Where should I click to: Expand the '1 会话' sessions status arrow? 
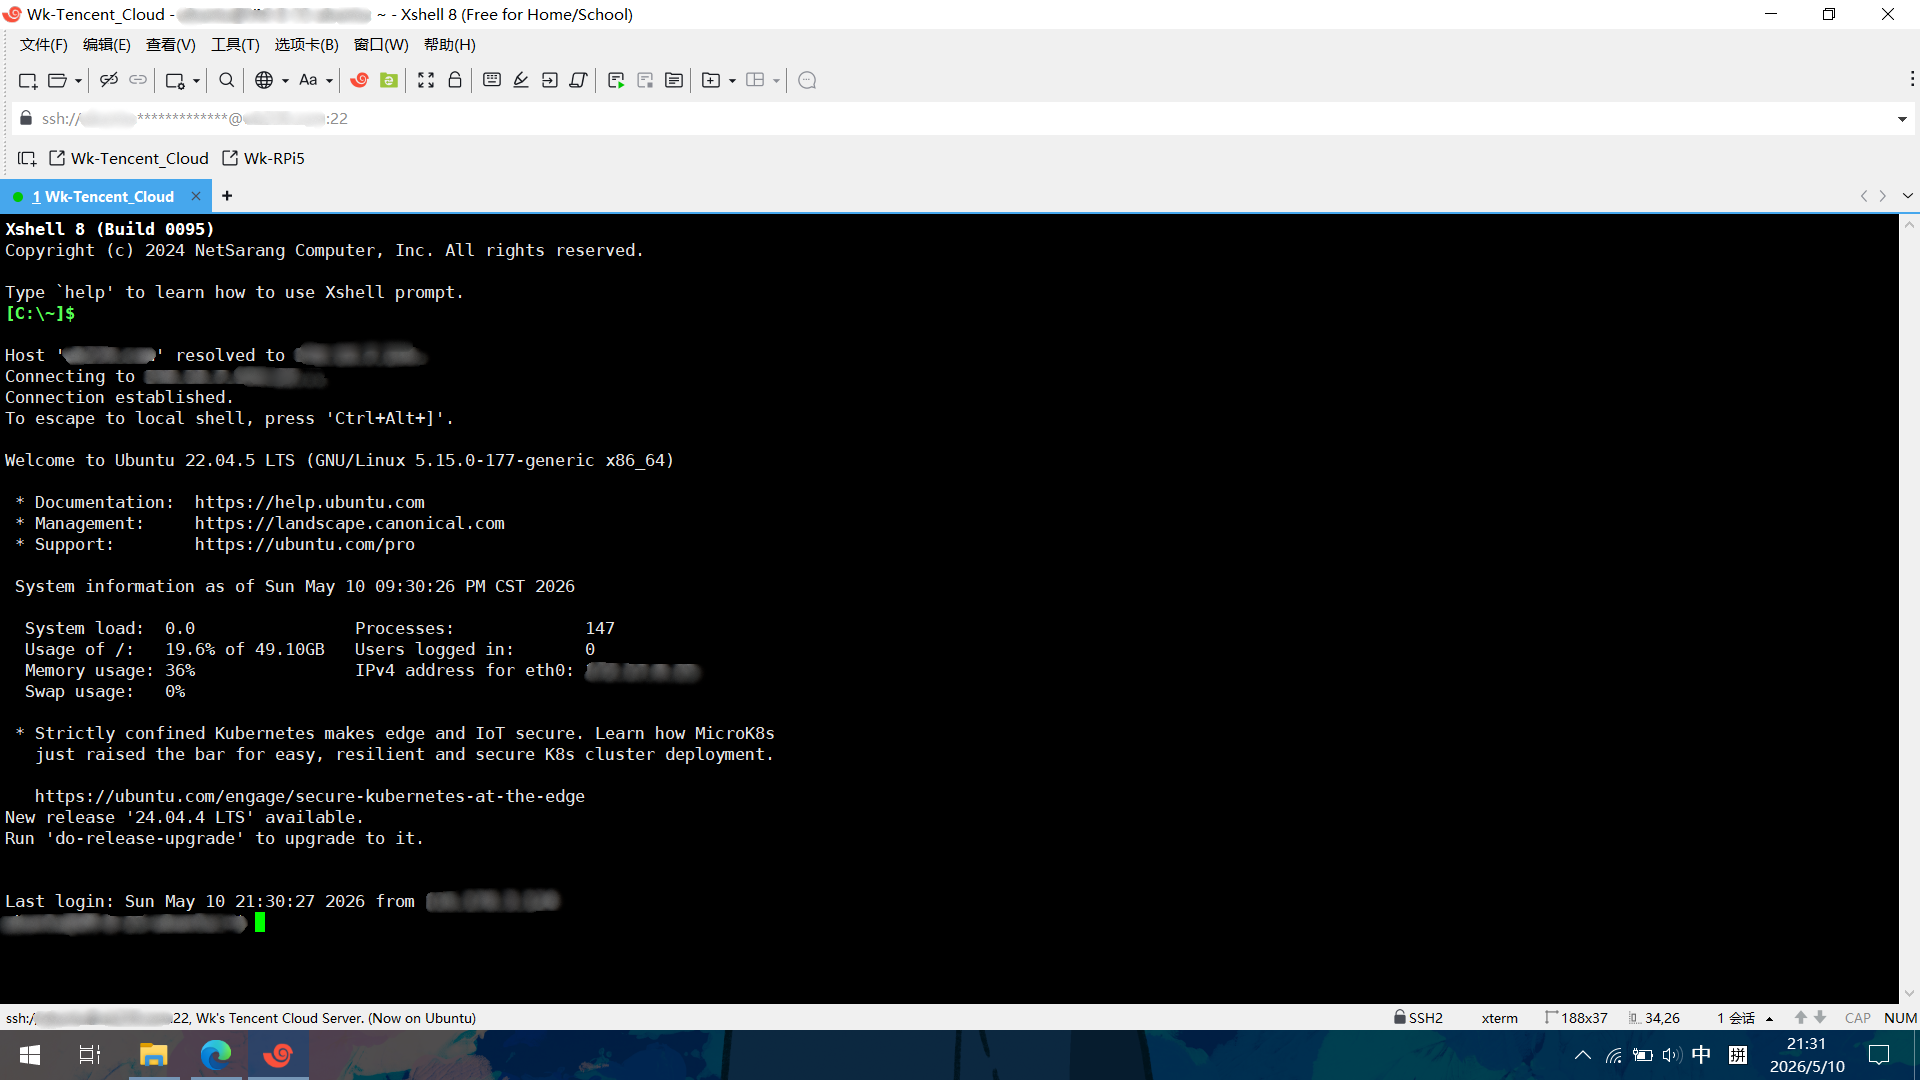click(x=1770, y=1018)
